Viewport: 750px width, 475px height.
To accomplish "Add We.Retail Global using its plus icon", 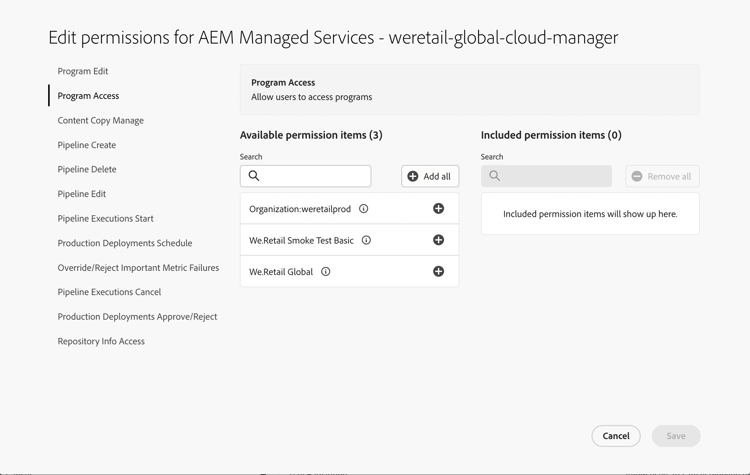I will (438, 272).
